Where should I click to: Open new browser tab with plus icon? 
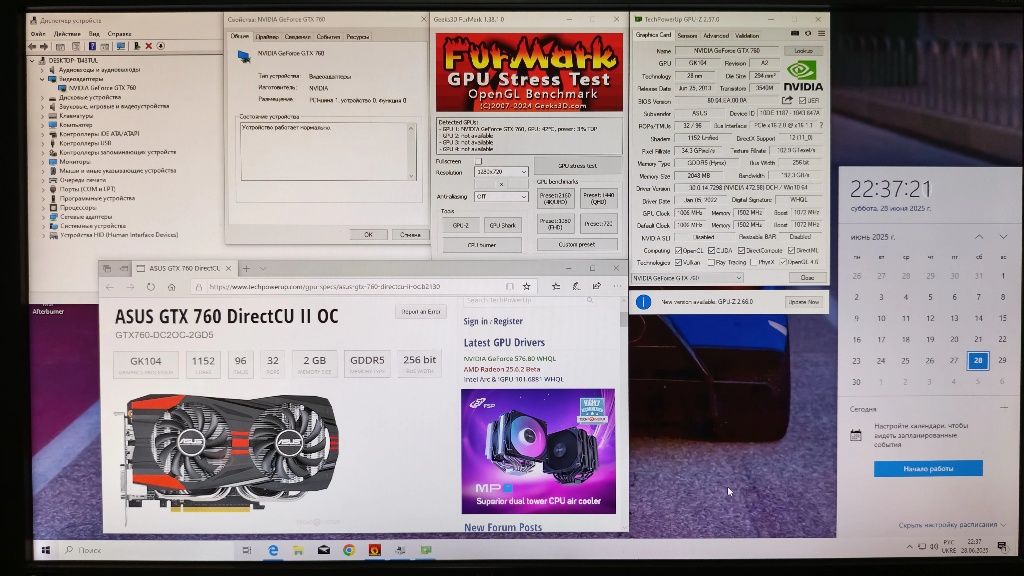click(246, 268)
